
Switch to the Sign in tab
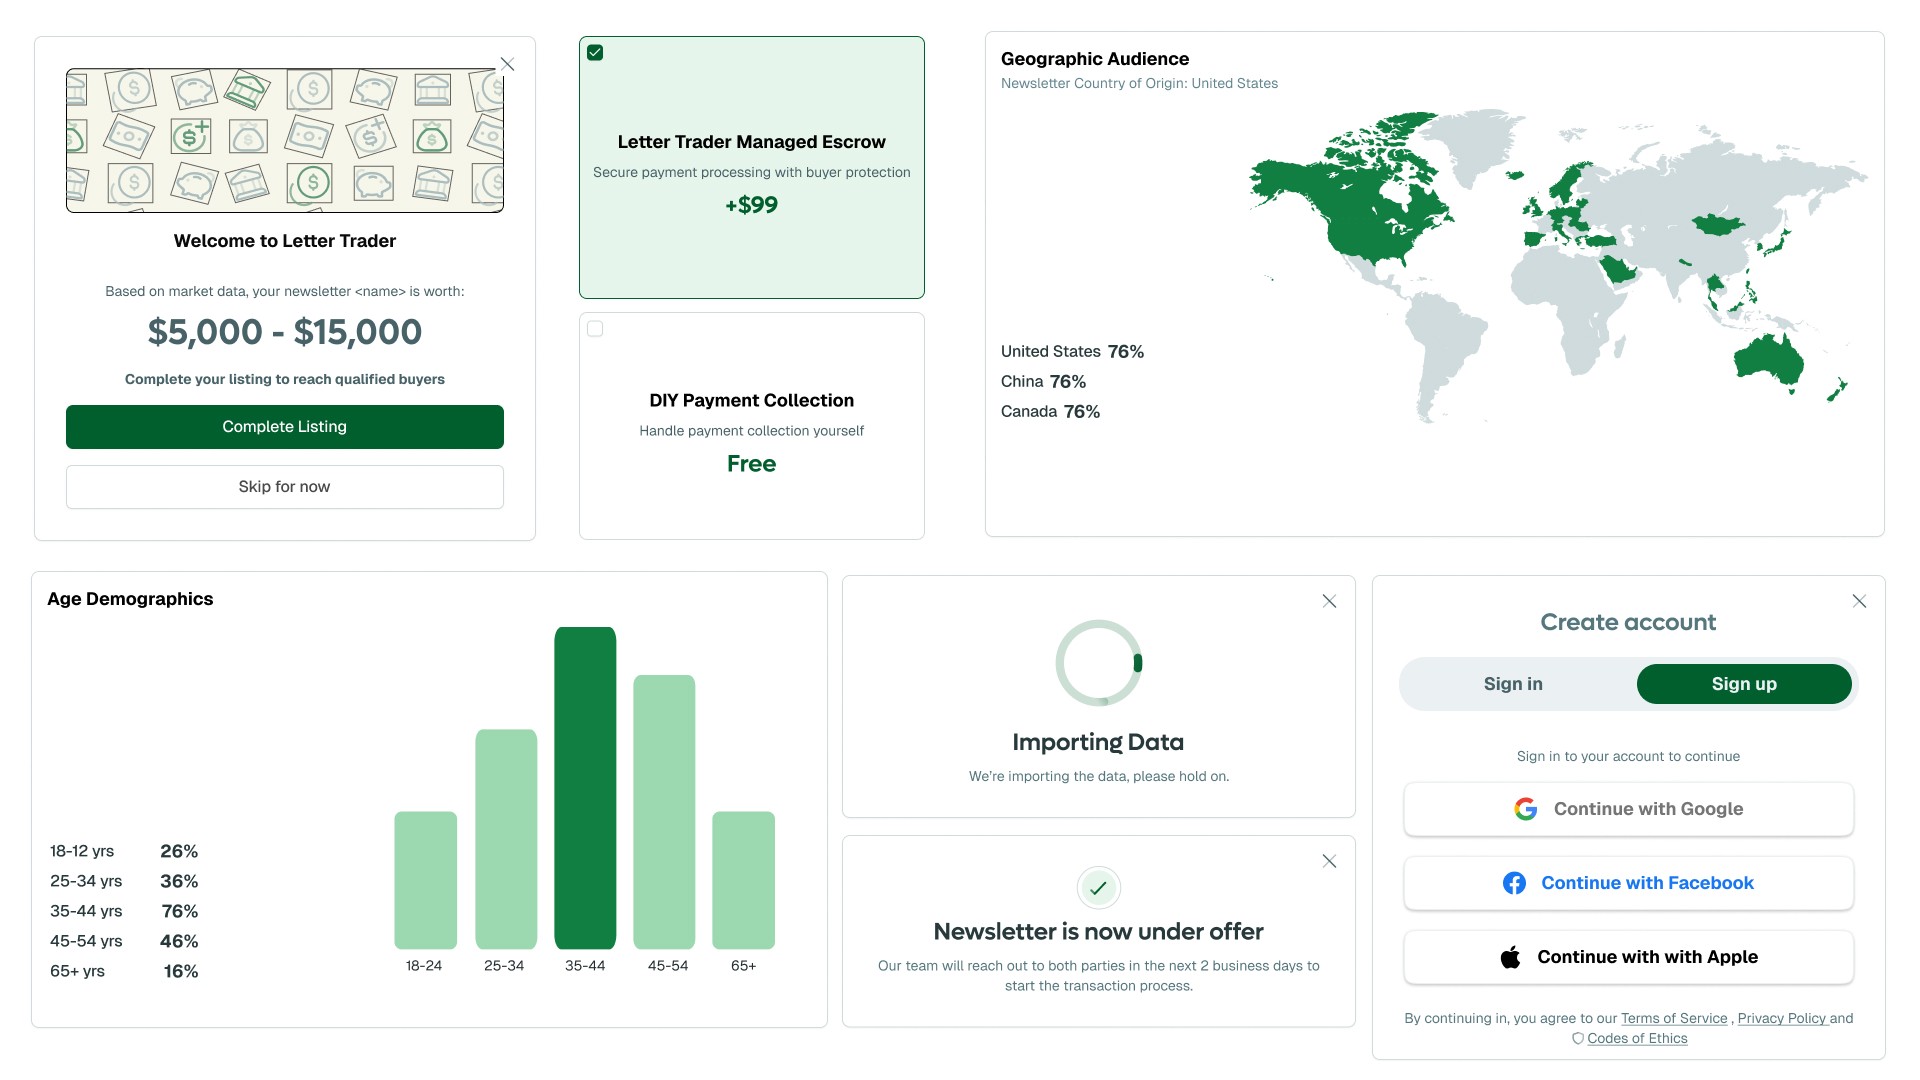[1513, 684]
